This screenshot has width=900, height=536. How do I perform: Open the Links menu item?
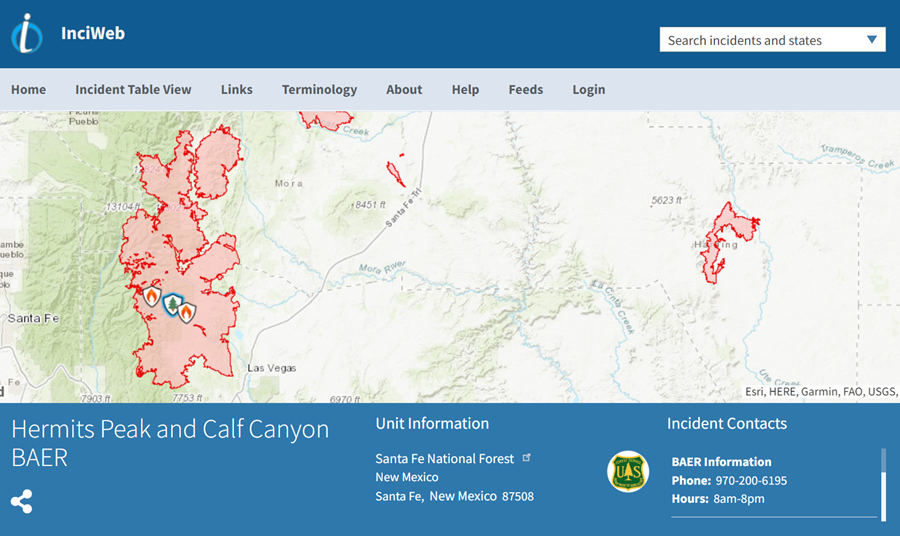[236, 89]
